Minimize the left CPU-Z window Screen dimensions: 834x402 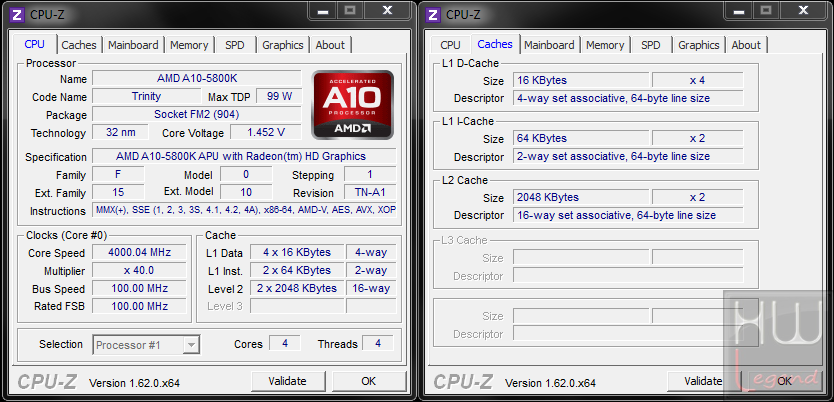coord(323,10)
